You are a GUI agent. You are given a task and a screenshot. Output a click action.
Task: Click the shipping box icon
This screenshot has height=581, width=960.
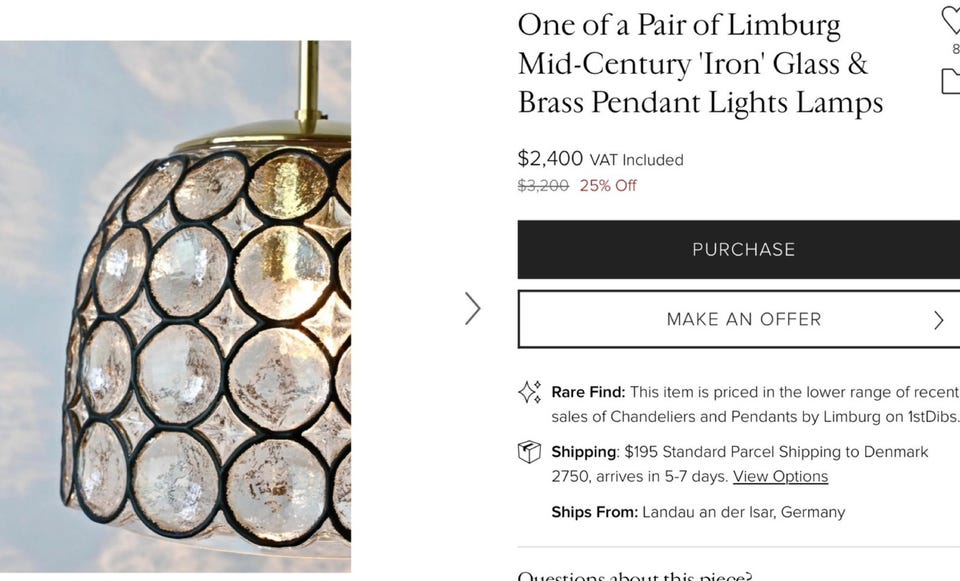tap(529, 452)
